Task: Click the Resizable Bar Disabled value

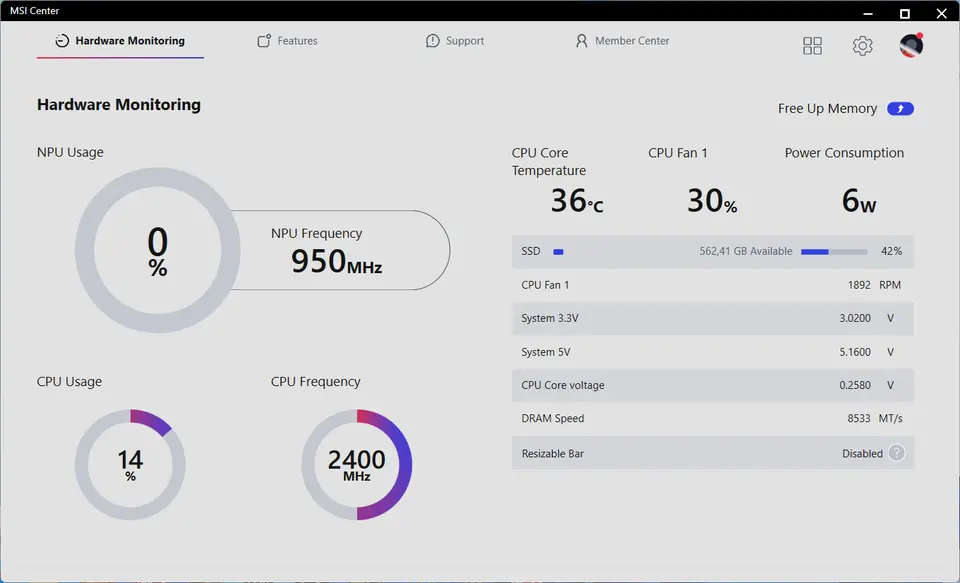Action: click(x=862, y=454)
